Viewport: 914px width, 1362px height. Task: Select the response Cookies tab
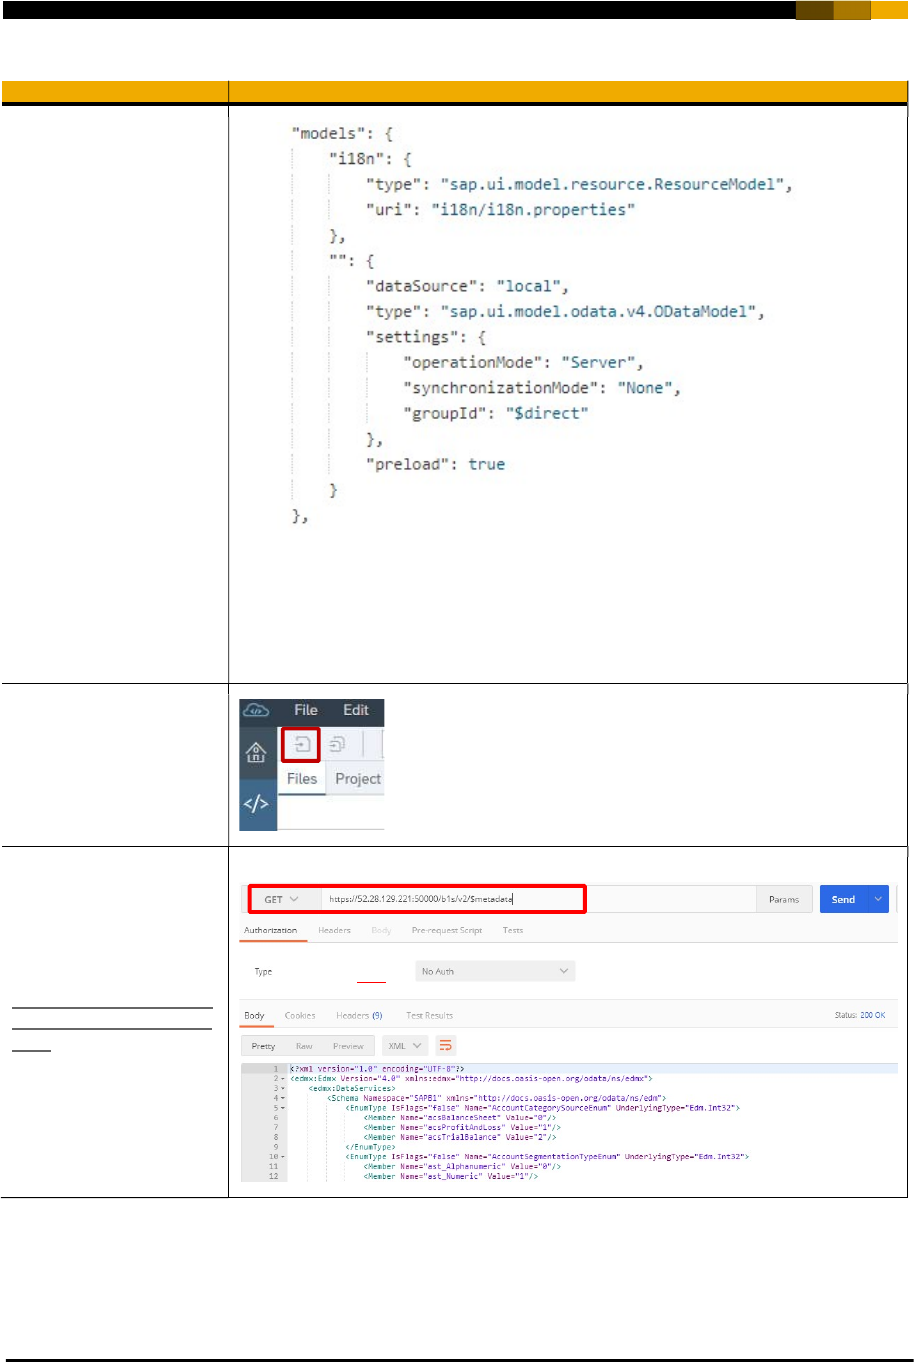point(300,1015)
